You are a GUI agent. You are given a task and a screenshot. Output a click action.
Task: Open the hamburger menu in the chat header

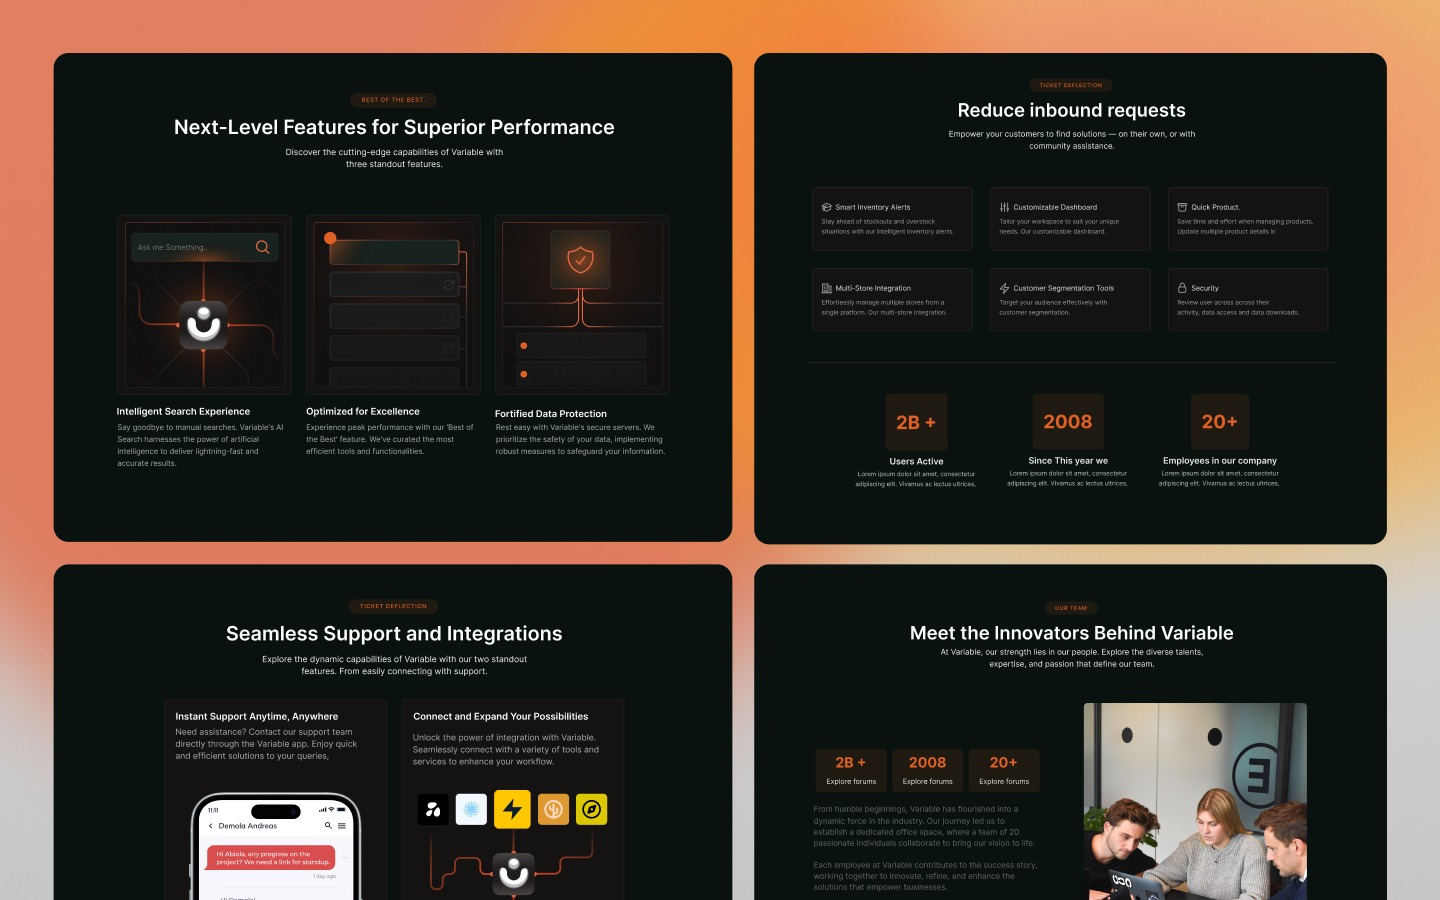click(x=342, y=826)
